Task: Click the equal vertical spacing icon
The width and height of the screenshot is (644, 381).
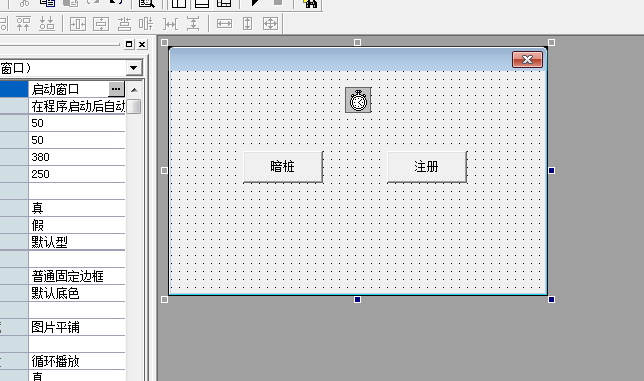Action: click(193, 24)
